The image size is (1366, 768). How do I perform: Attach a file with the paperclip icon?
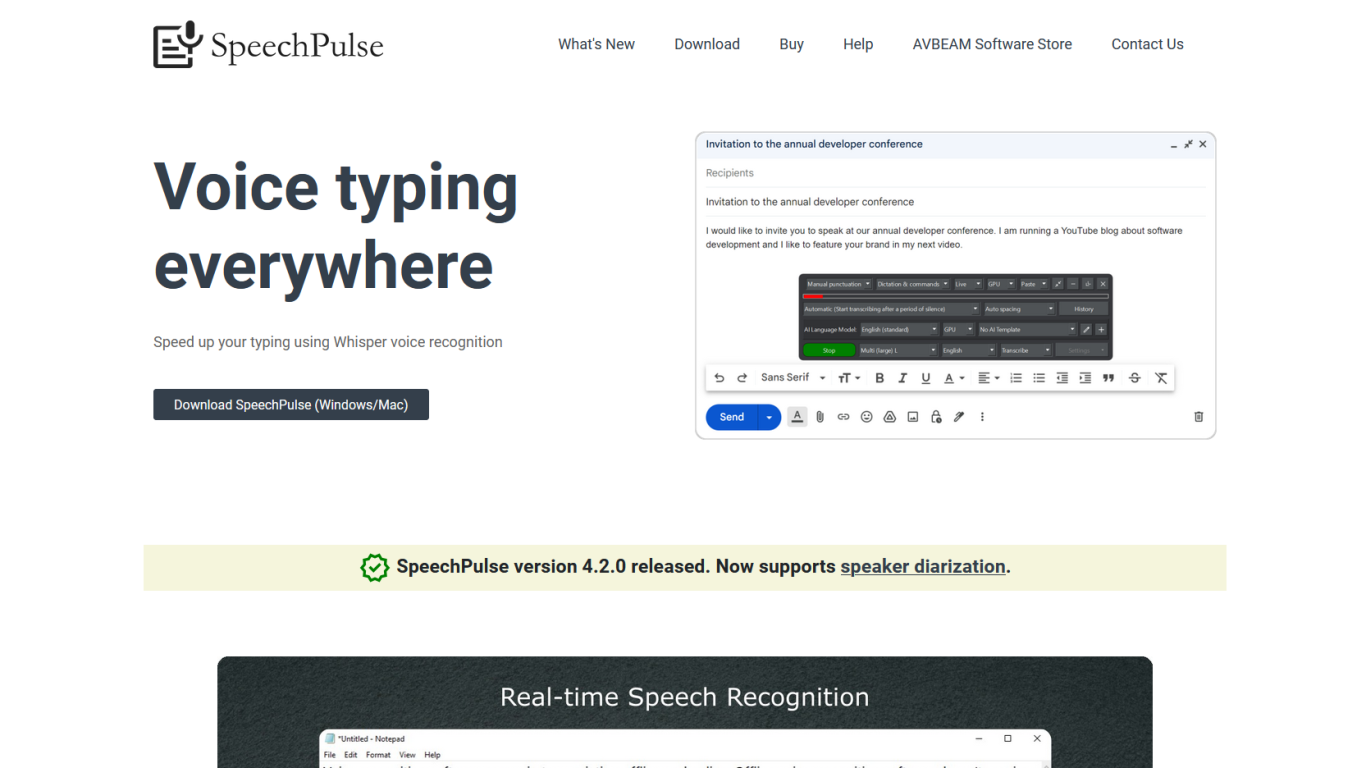click(820, 417)
